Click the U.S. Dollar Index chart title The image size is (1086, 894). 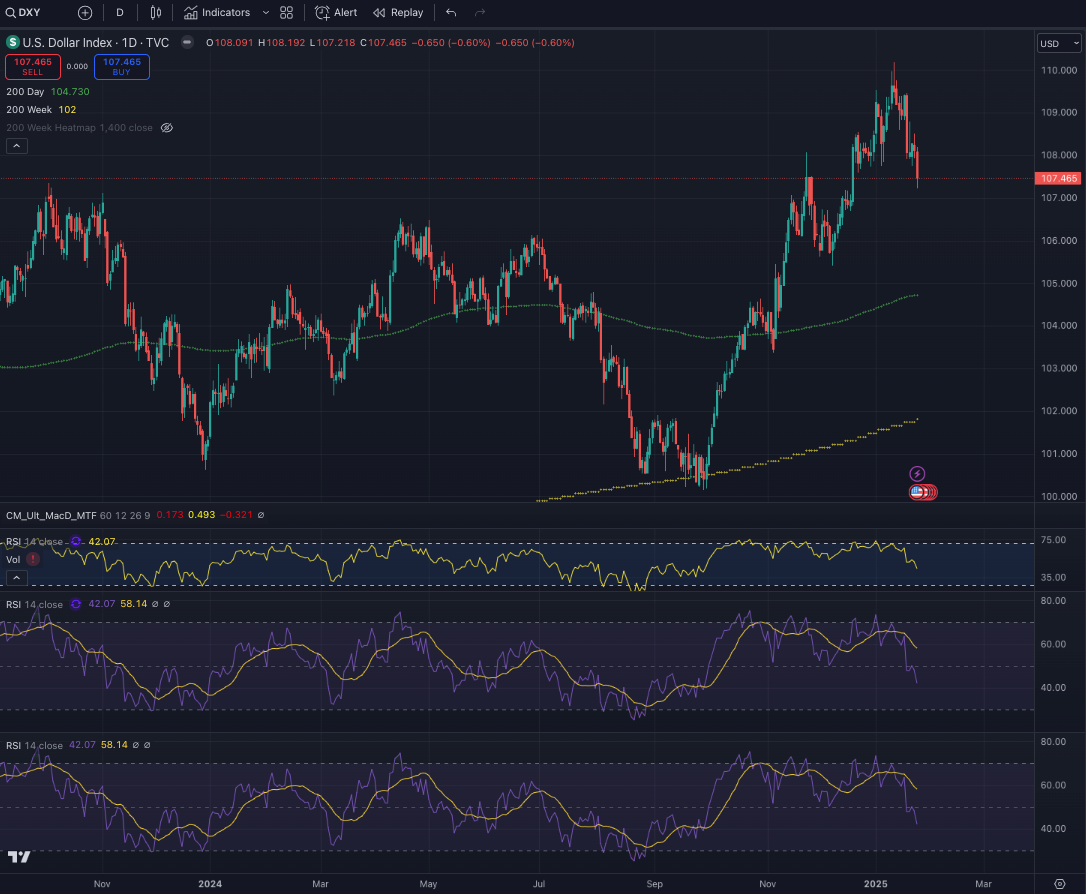[96, 42]
